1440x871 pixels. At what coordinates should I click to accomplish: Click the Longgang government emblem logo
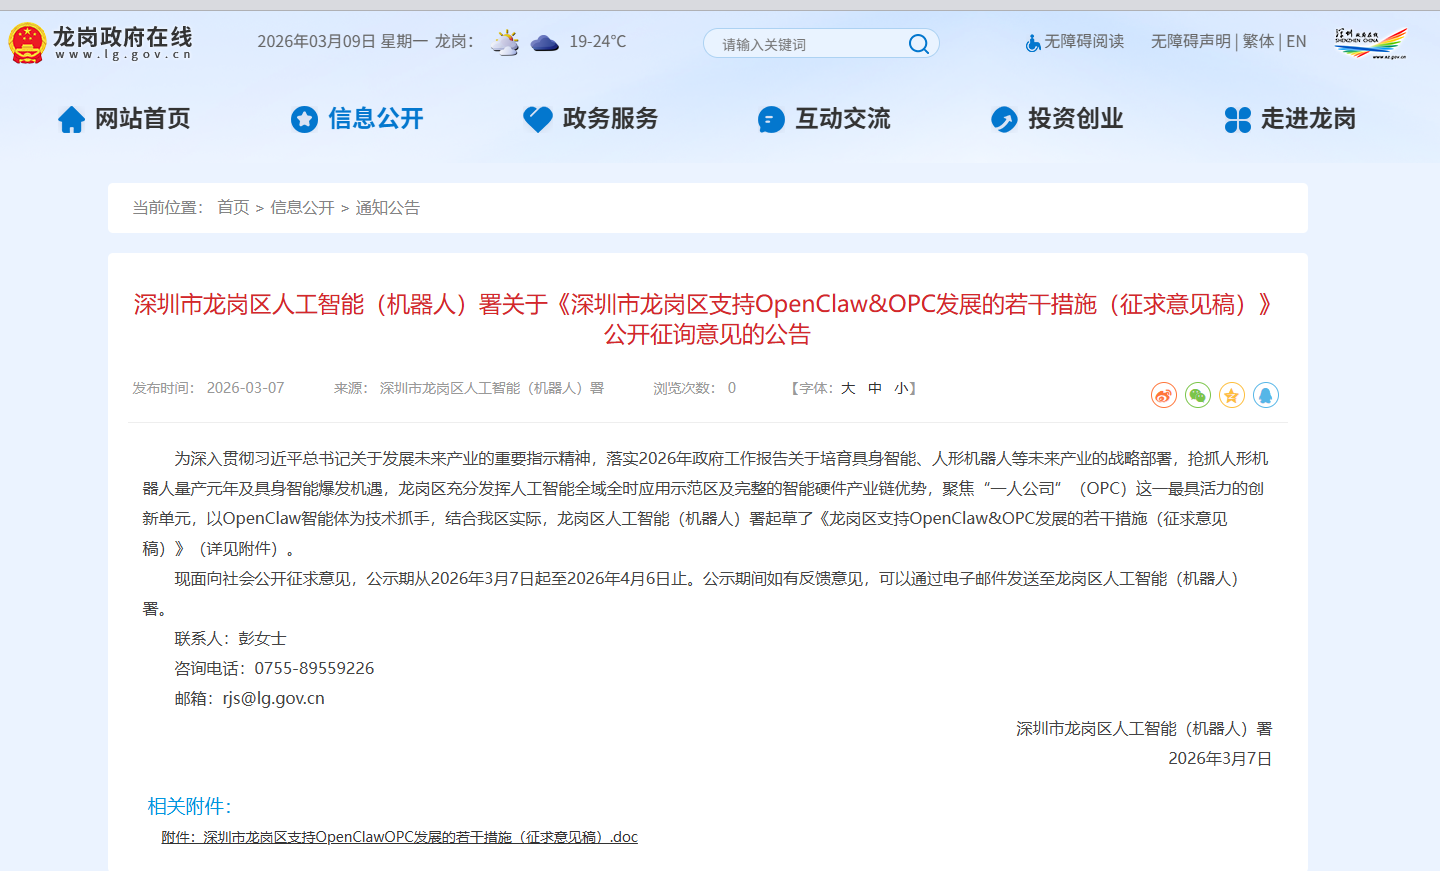(x=27, y=43)
